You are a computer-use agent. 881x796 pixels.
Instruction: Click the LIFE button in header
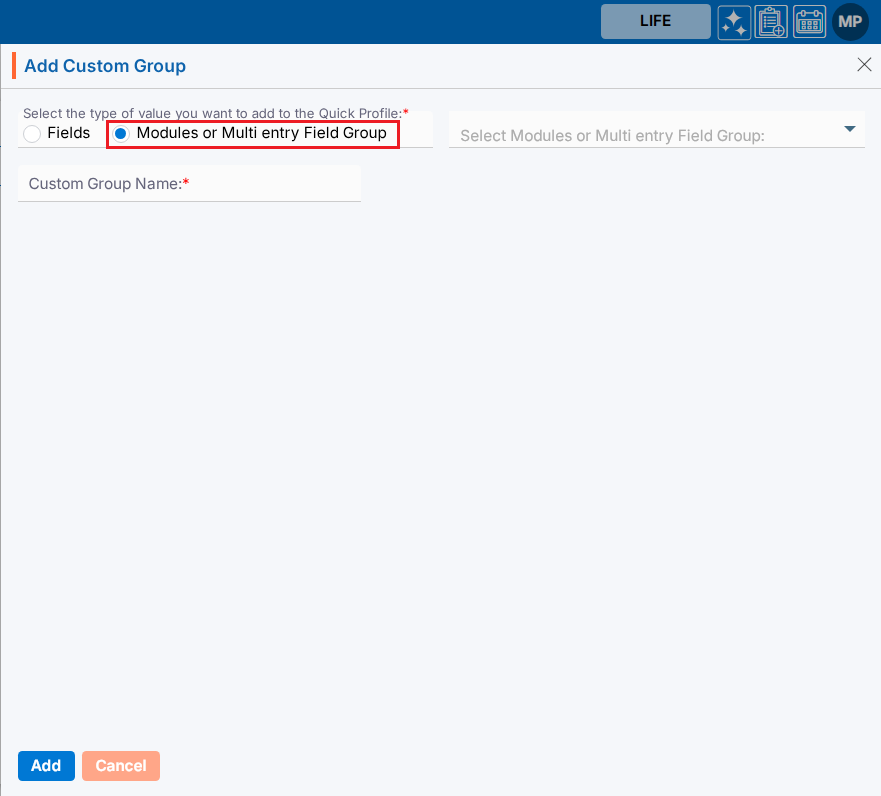[655, 21]
